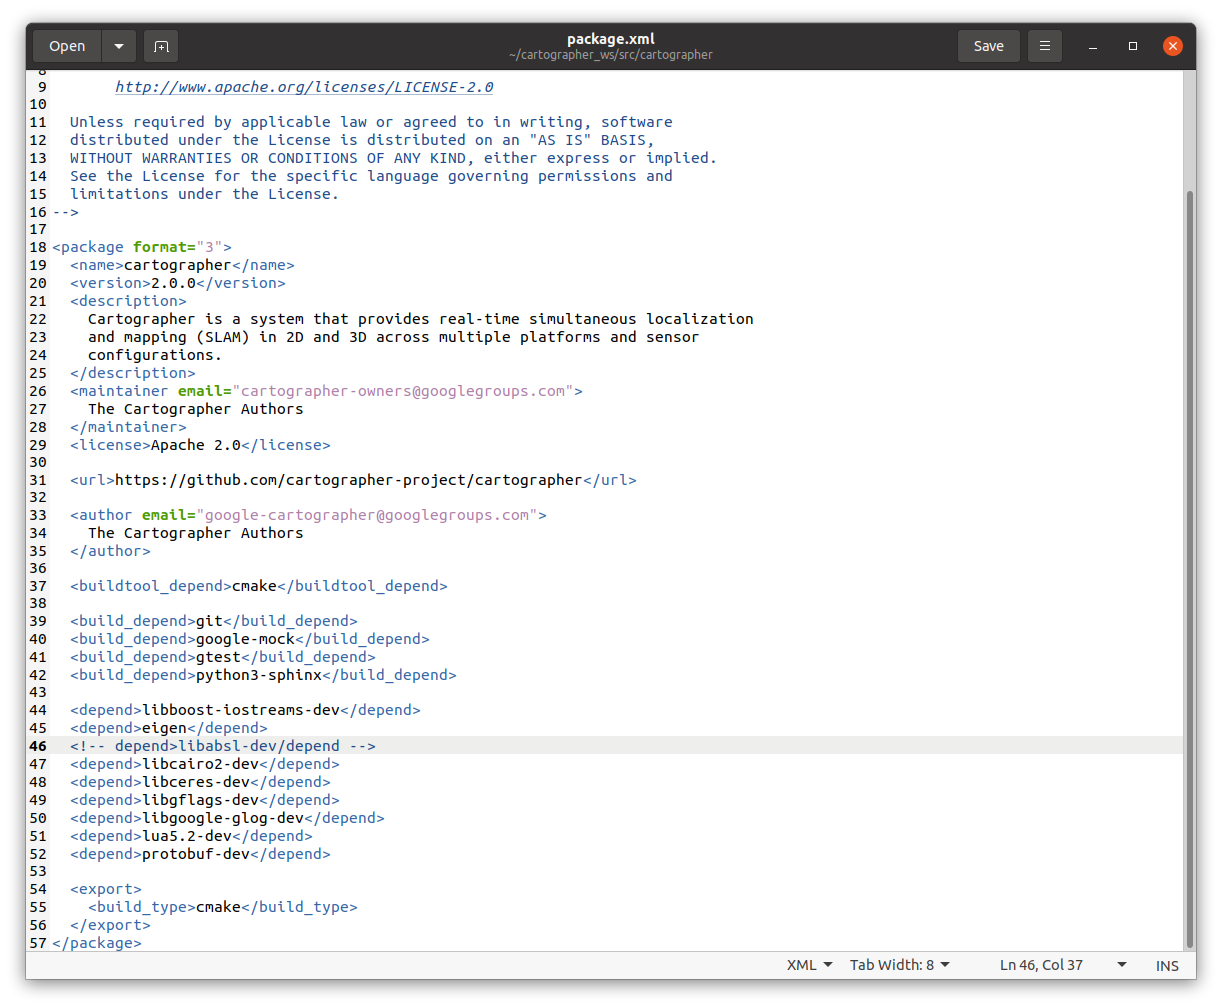Click the depend protobuf-dev line
The width and height of the screenshot is (1222, 1008).
pyautogui.click(x=200, y=854)
